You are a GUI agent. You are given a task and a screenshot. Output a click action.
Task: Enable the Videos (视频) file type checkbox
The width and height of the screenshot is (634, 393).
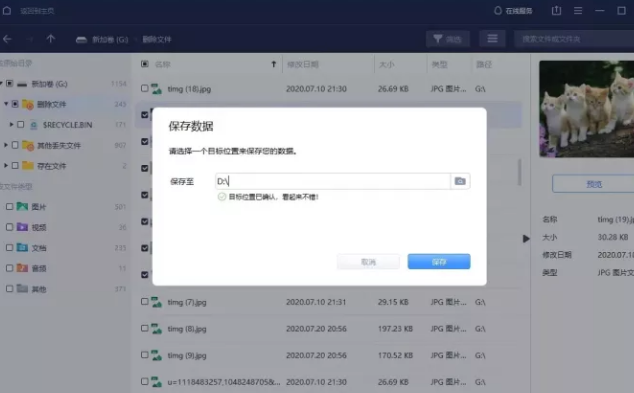pos(9,227)
